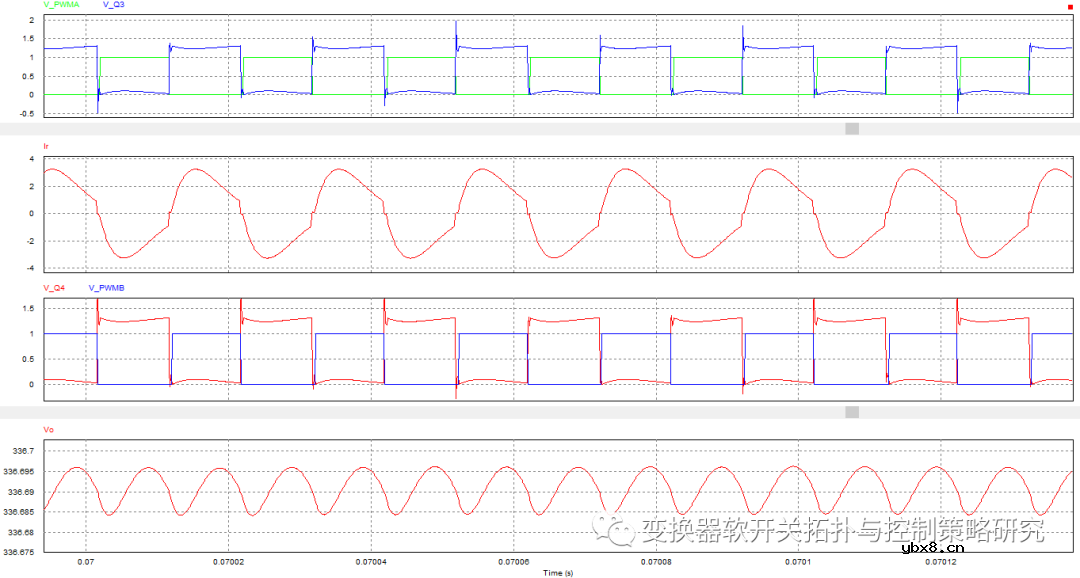Click the Chinese watermark text over Vo plot
This screenshot has width=1080, height=578.
[842, 530]
